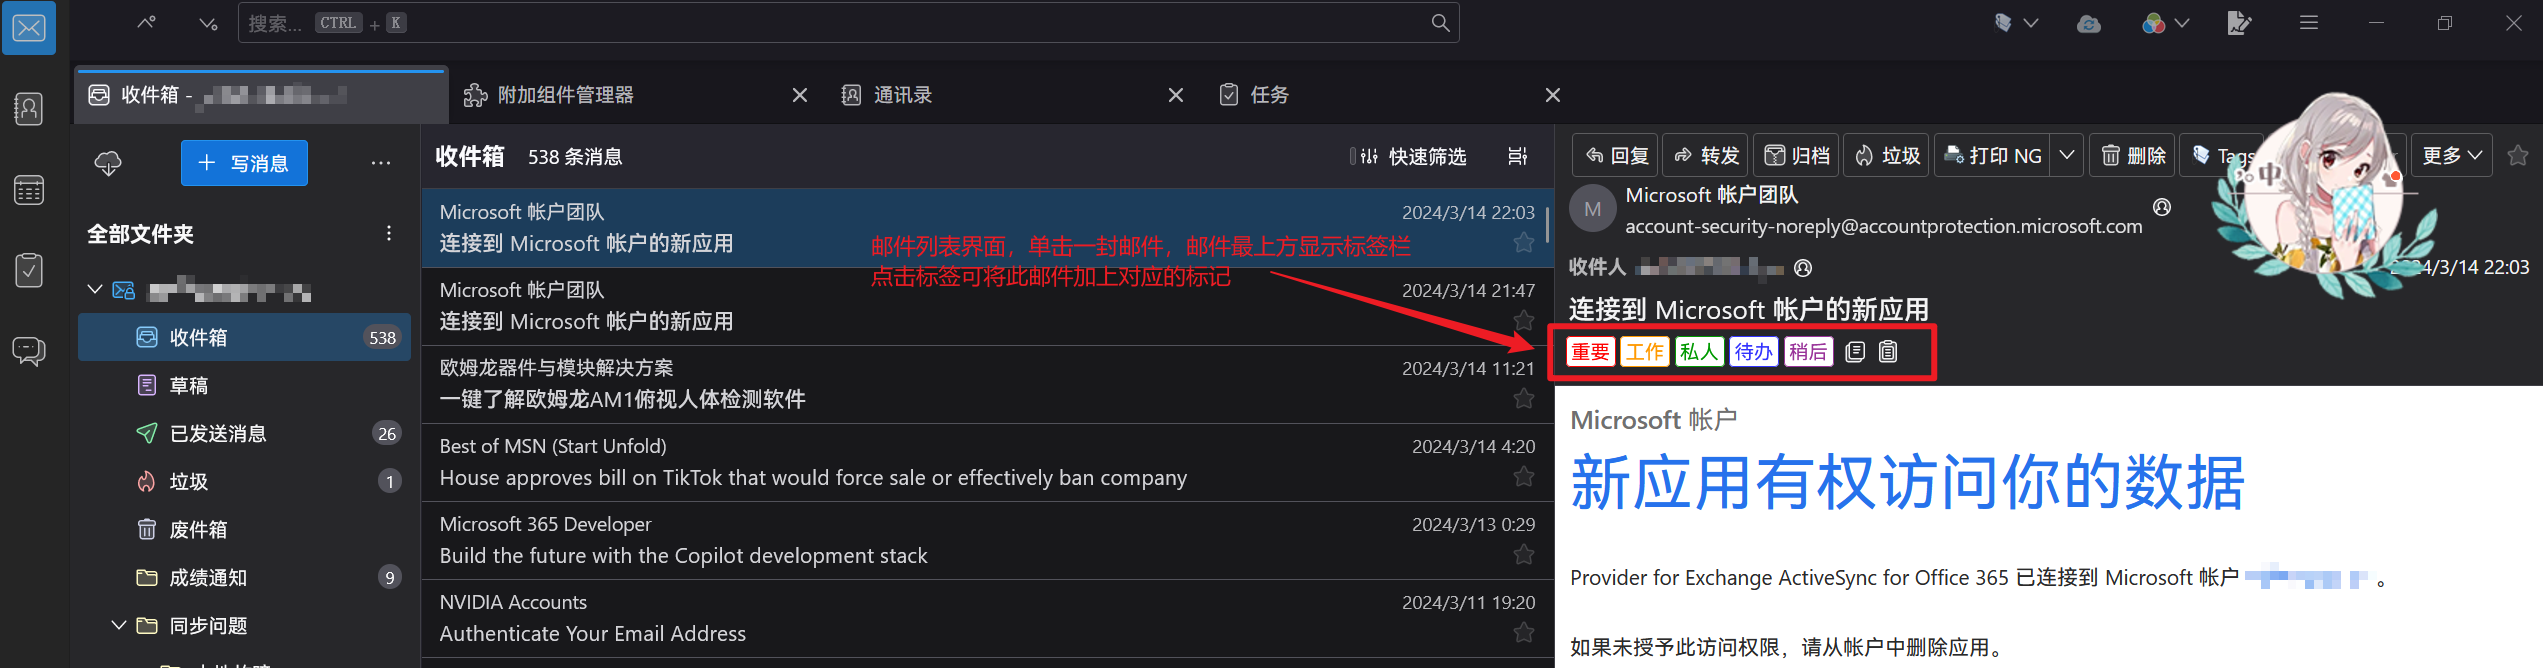This screenshot has width=2543, height=668.
Task: Star the Microsoft 365 Developer message
Action: point(1523,554)
